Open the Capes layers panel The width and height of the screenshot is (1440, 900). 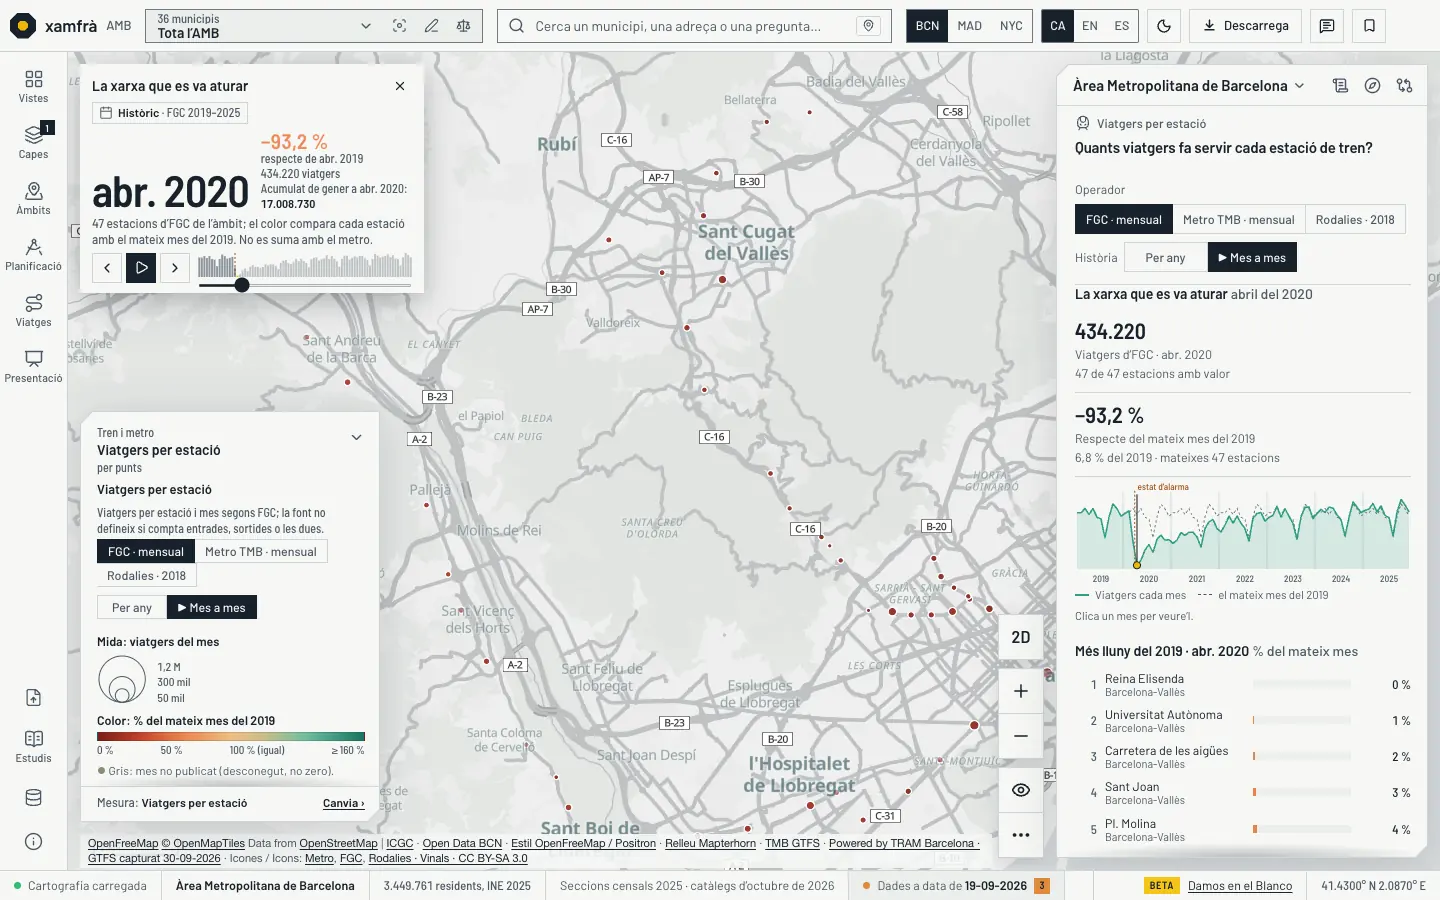[x=33, y=142]
